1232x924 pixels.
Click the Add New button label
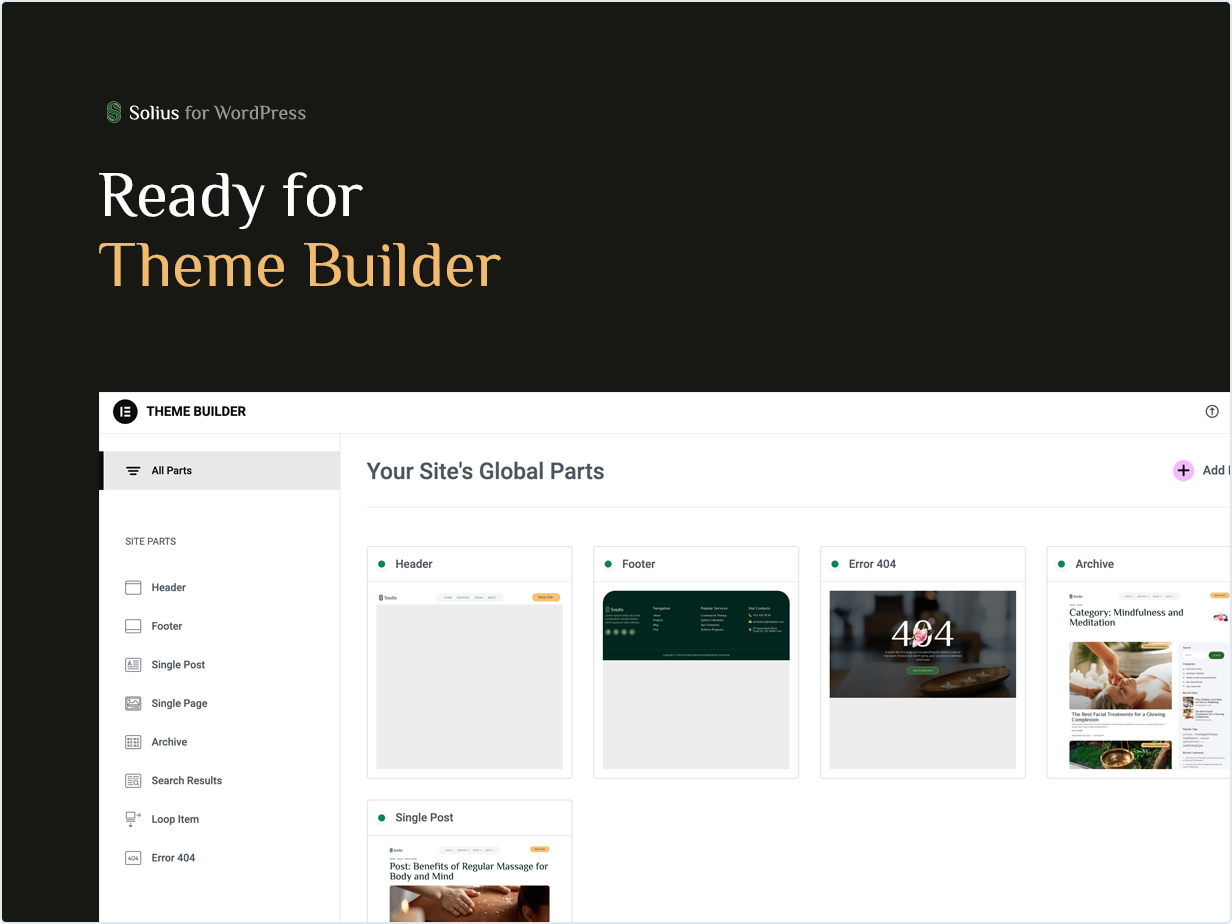click(1216, 470)
